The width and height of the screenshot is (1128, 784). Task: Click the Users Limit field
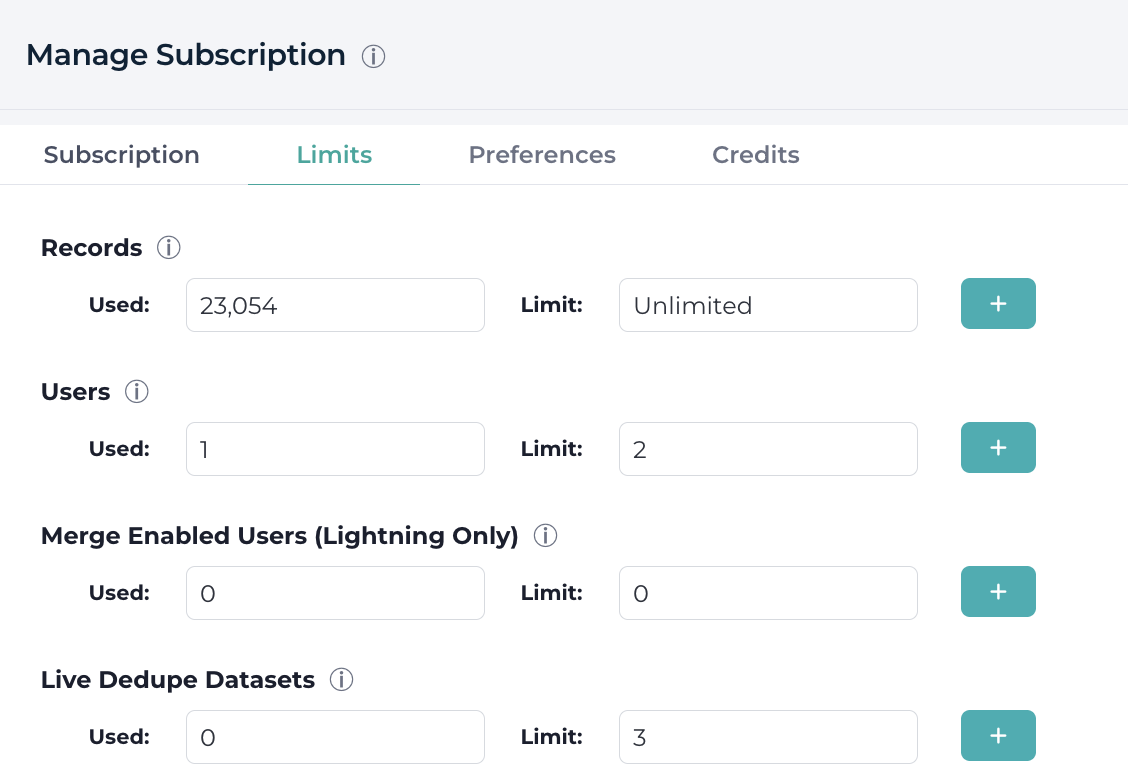768,449
